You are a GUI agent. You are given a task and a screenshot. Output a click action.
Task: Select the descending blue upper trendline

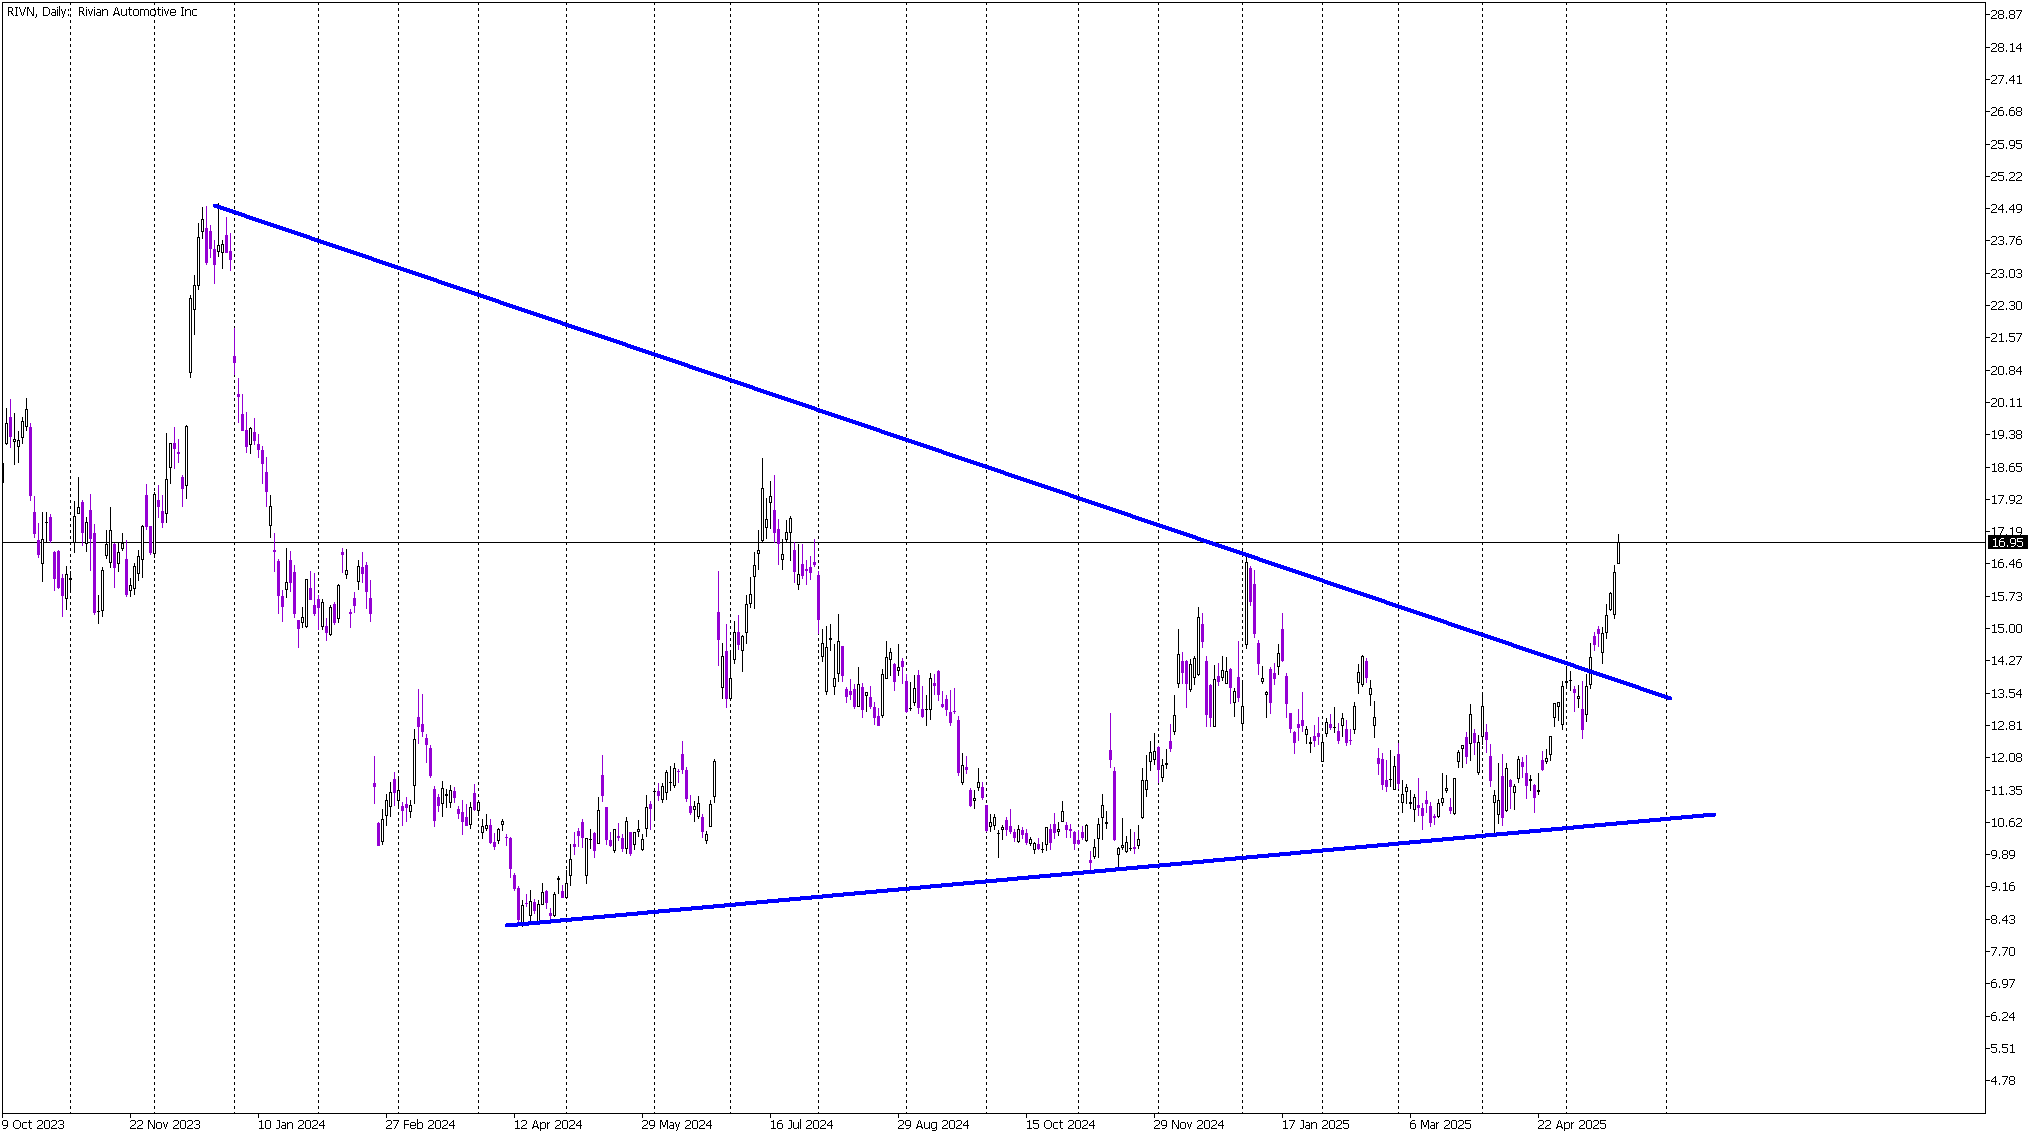(x=940, y=451)
